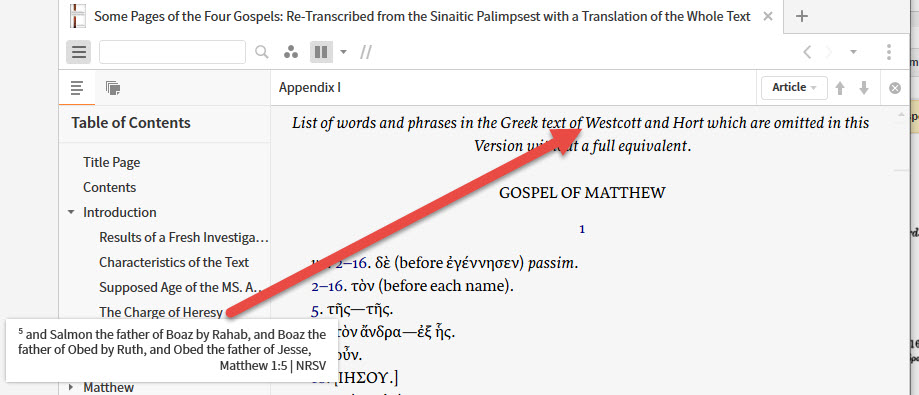Close the locator bar X icon
Screen dimensions: 919x395
(x=894, y=88)
